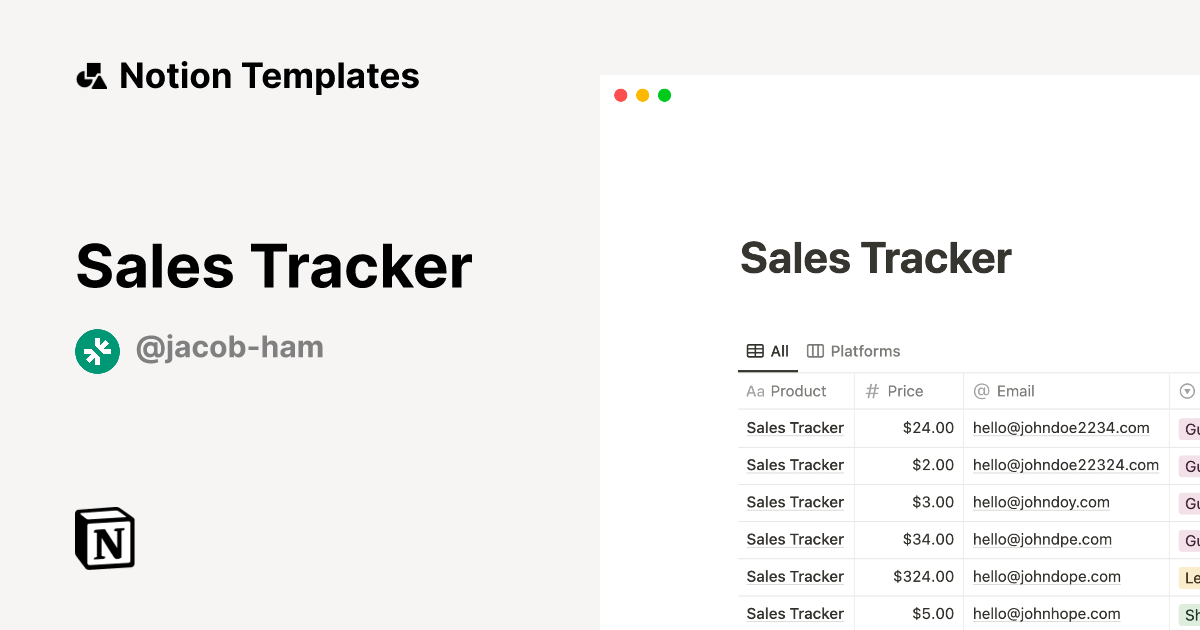1200x630 pixels.
Task: Click the Notion cube logo
Action: click(105, 538)
